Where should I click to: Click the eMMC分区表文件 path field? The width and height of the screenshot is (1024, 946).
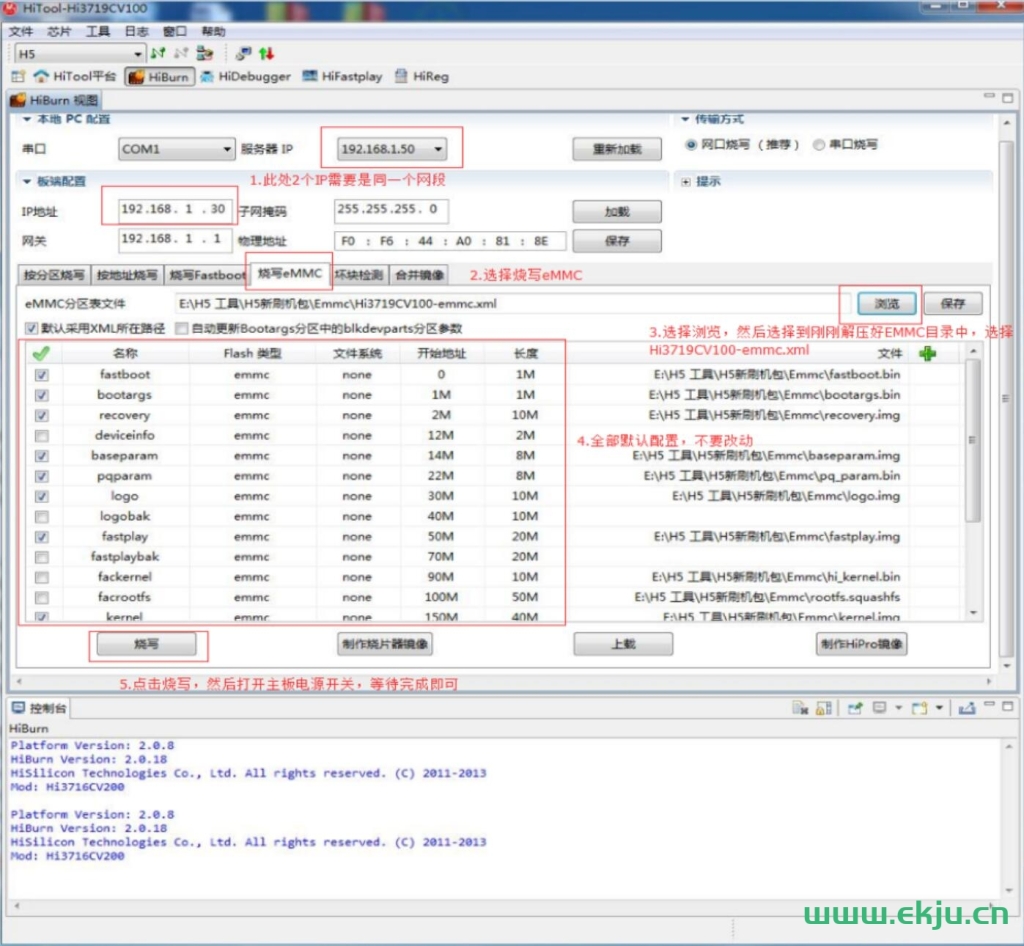[513, 304]
